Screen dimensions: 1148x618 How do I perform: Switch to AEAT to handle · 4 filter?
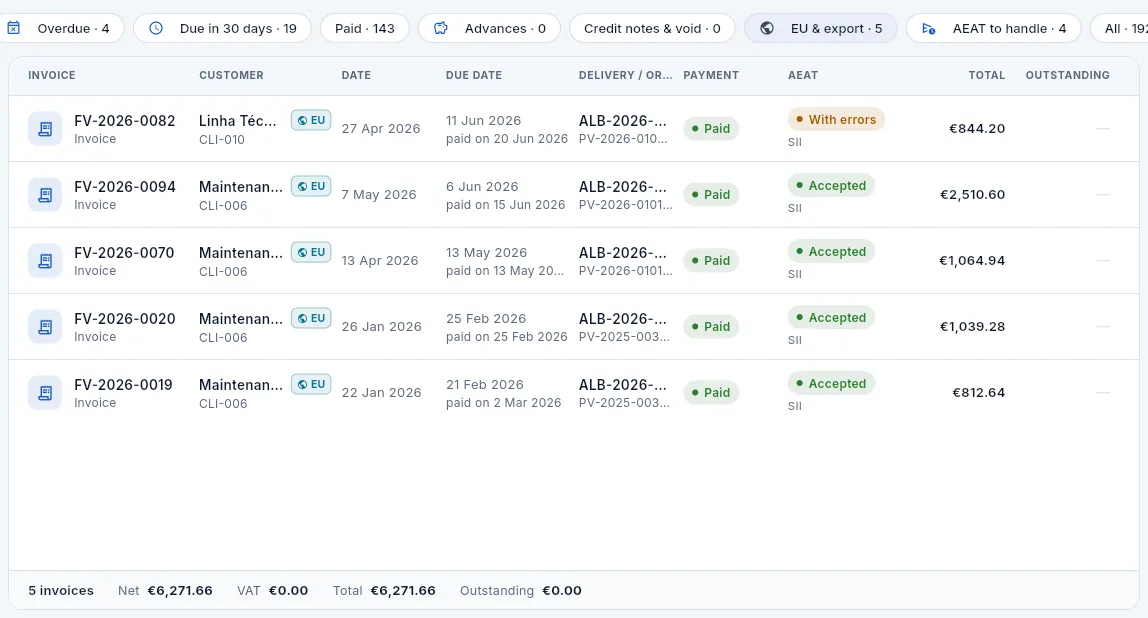pyautogui.click(x=994, y=29)
